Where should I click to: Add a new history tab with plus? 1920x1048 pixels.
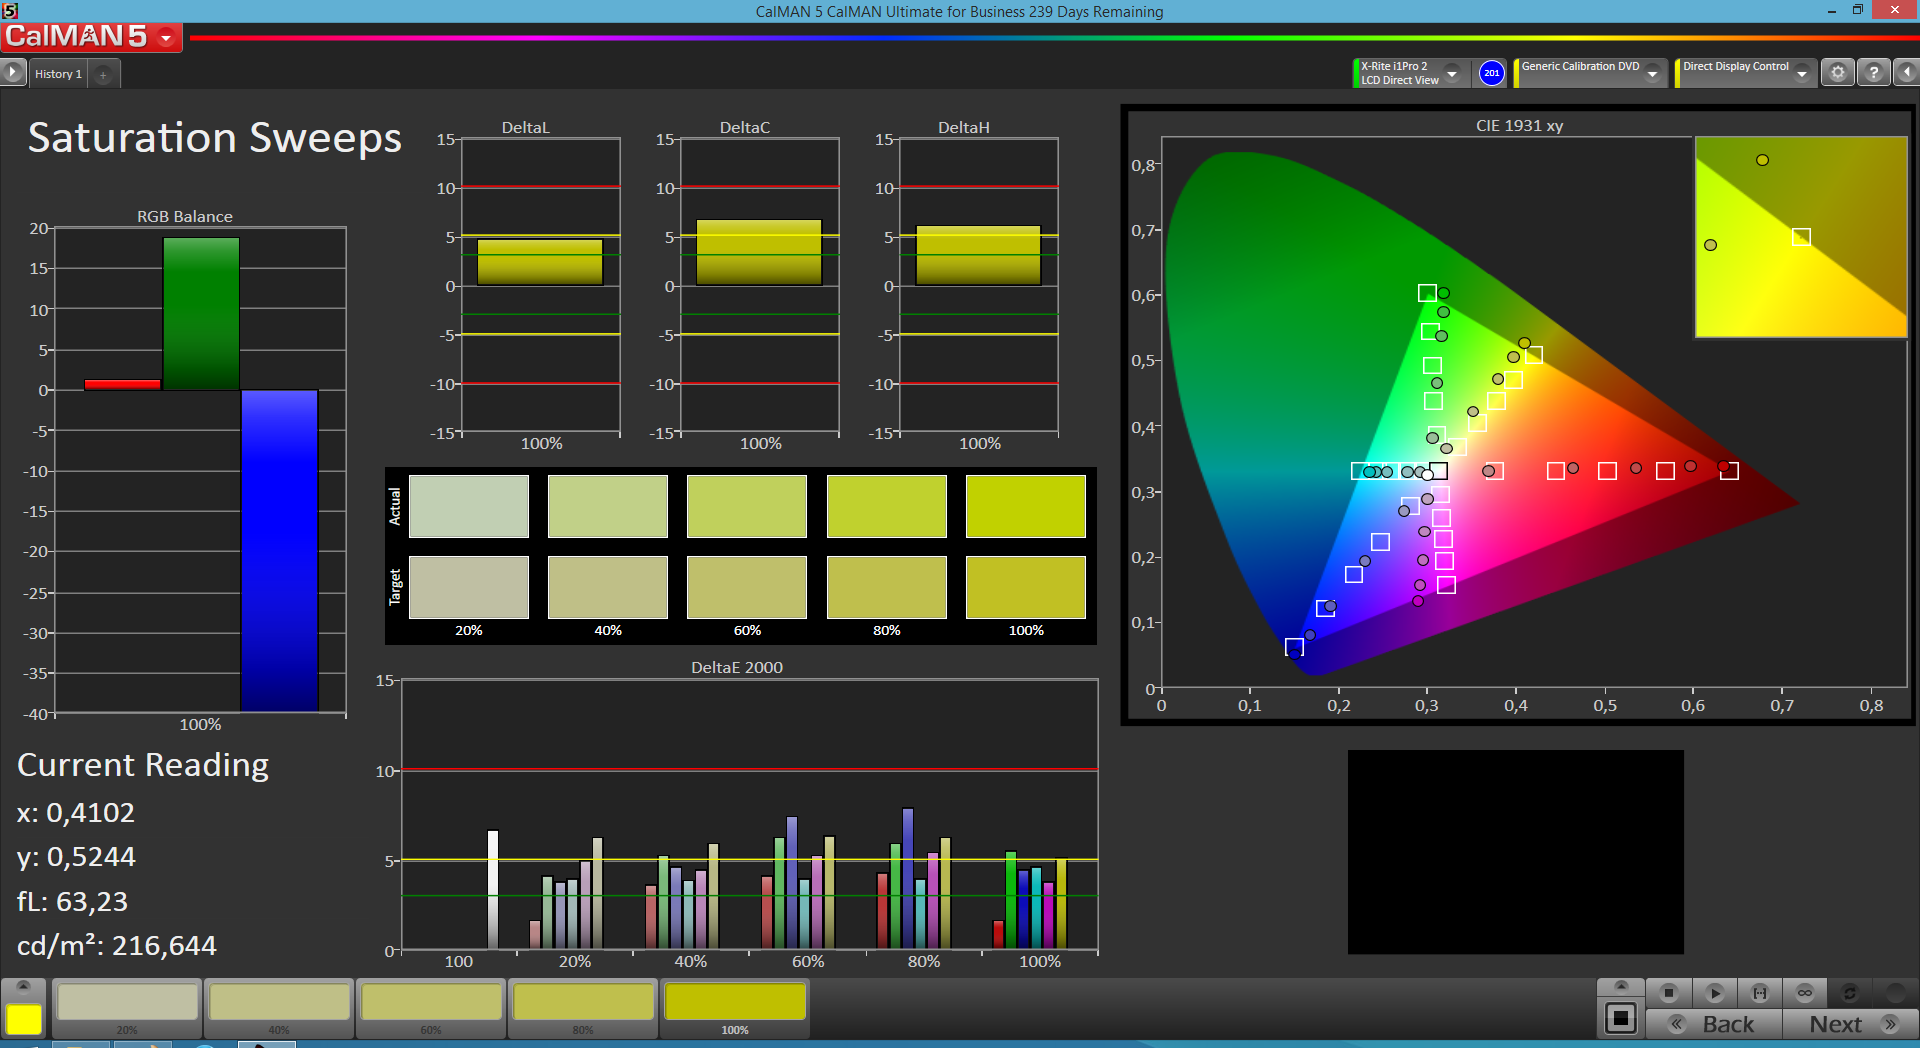(x=103, y=75)
